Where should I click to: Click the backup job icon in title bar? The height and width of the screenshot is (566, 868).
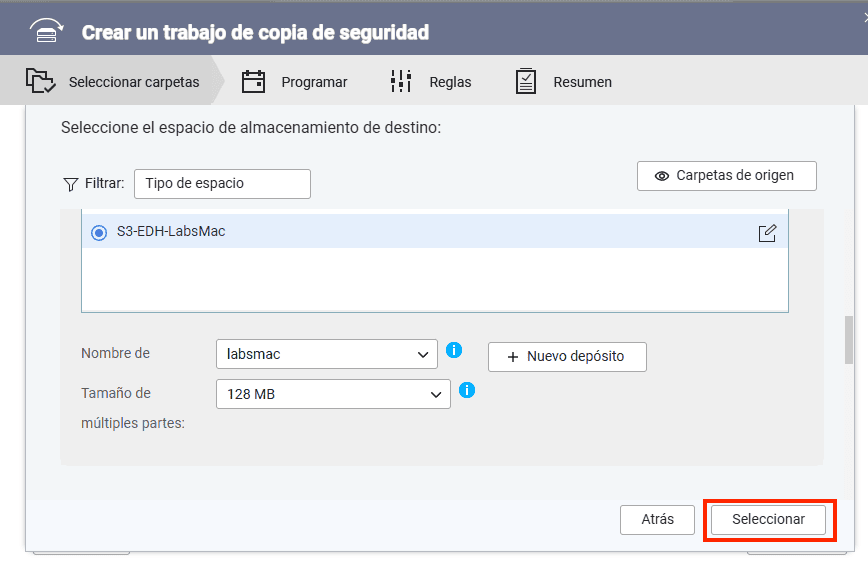click(45, 32)
